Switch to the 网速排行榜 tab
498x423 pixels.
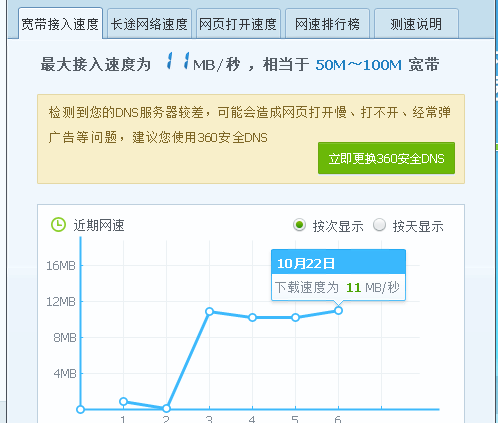tap(327, 24)
